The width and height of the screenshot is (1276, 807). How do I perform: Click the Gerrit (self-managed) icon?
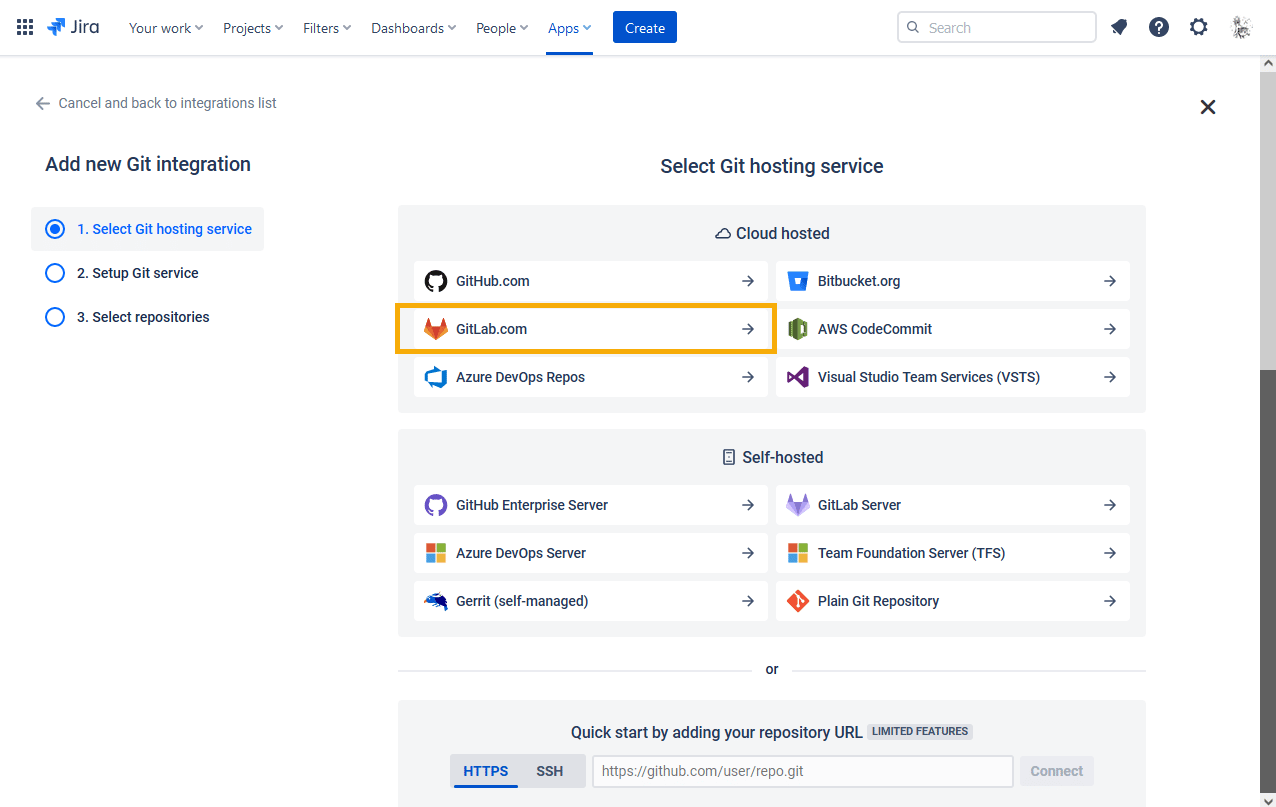pyautogui.click(x=435, y=601)
